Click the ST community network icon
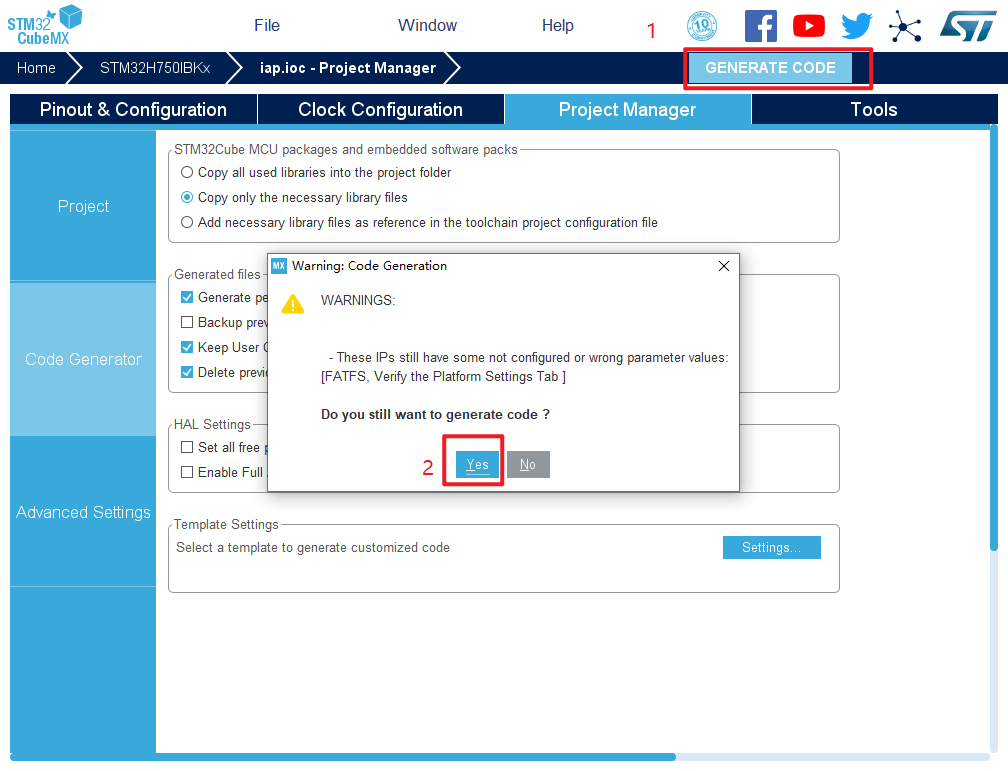This screenshot has width=1008, height=771. tap(905, 27)
